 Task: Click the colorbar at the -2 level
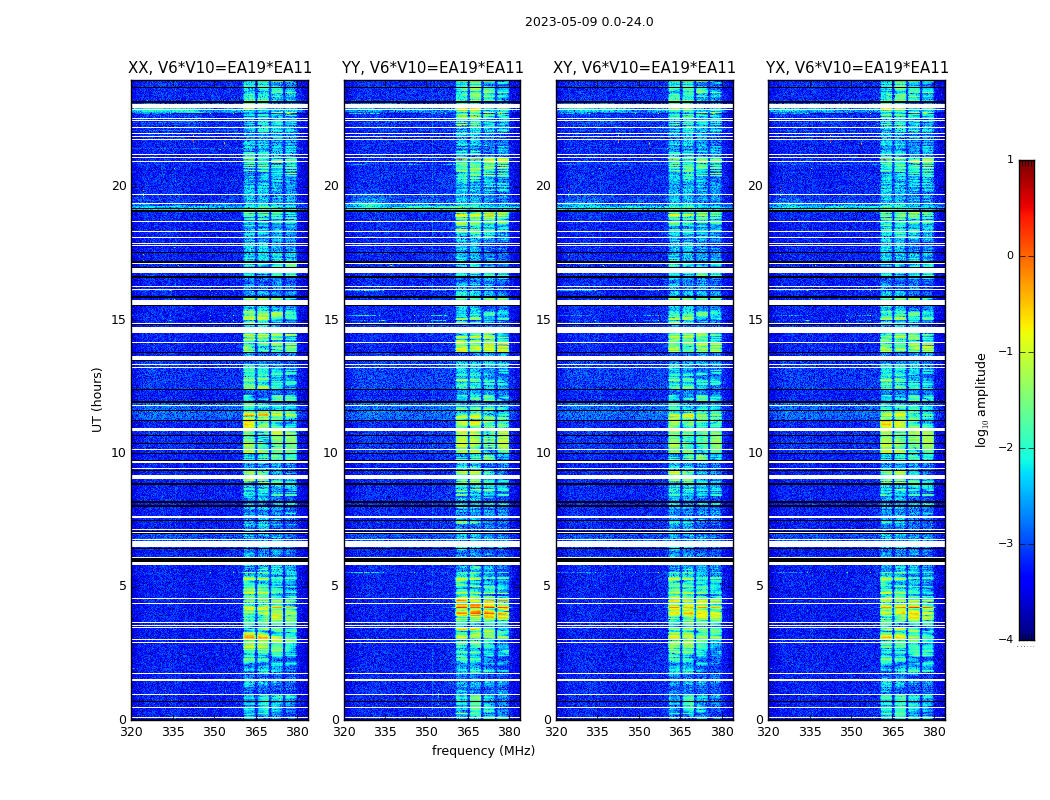click(1027, 448)
